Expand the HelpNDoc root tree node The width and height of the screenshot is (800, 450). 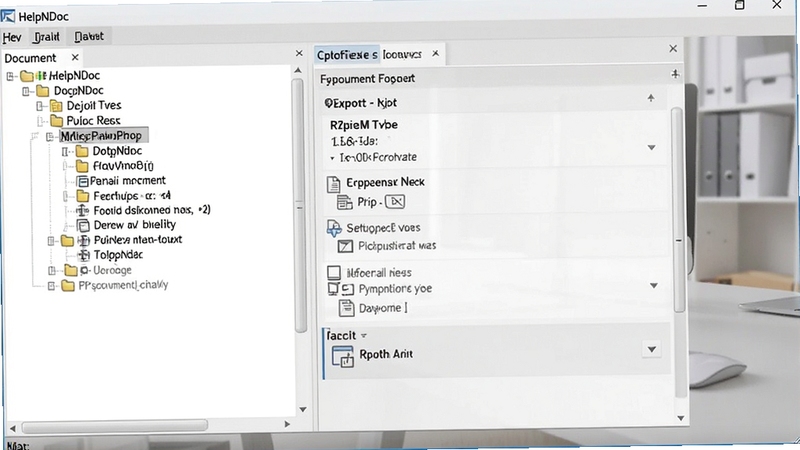click(10, 77)
